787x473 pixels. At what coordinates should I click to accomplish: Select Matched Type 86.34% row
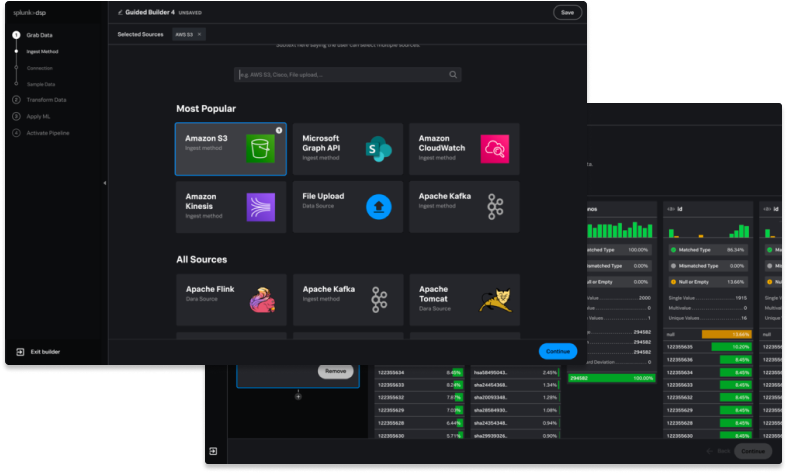708,250
